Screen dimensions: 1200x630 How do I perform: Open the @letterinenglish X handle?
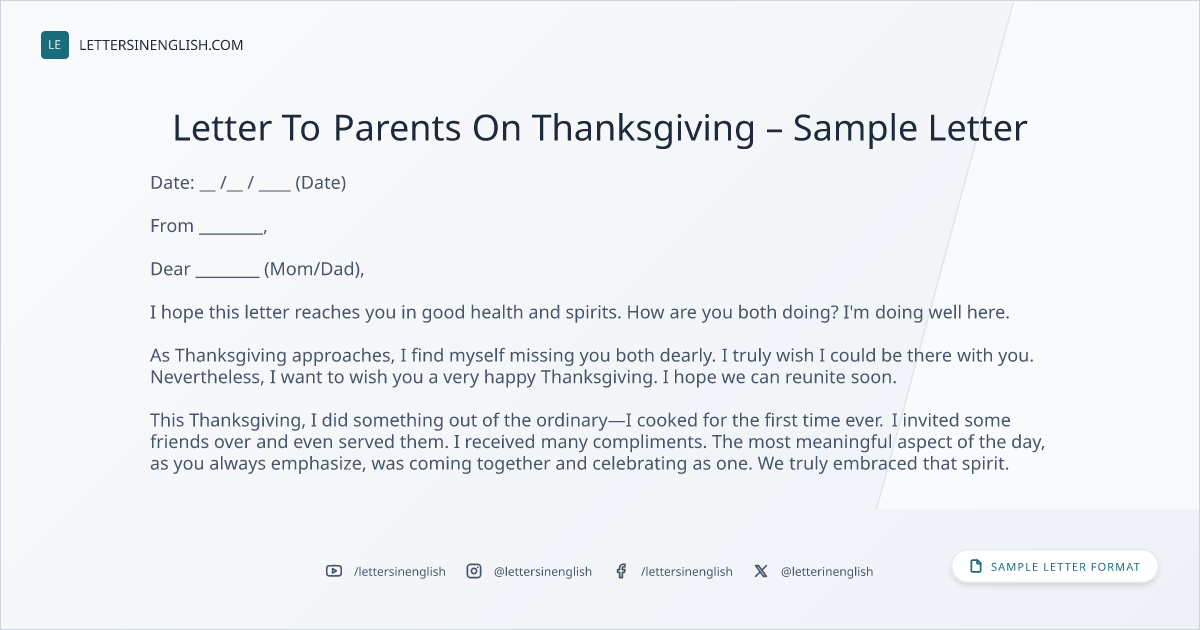pos(827,571)
